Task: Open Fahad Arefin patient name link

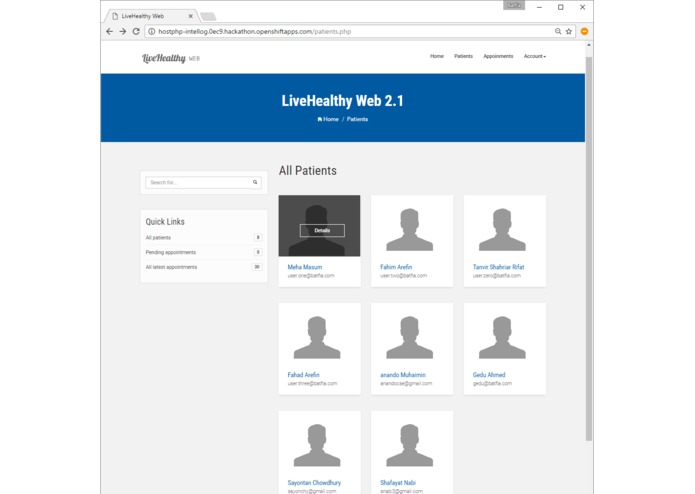Action: [x=303, y=375]
